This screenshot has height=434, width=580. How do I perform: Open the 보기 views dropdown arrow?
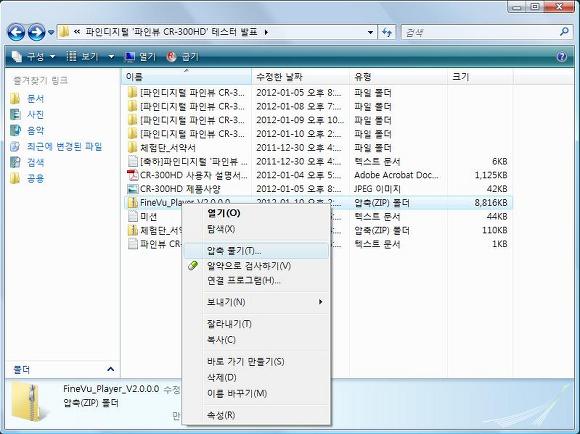pos(111,57)
